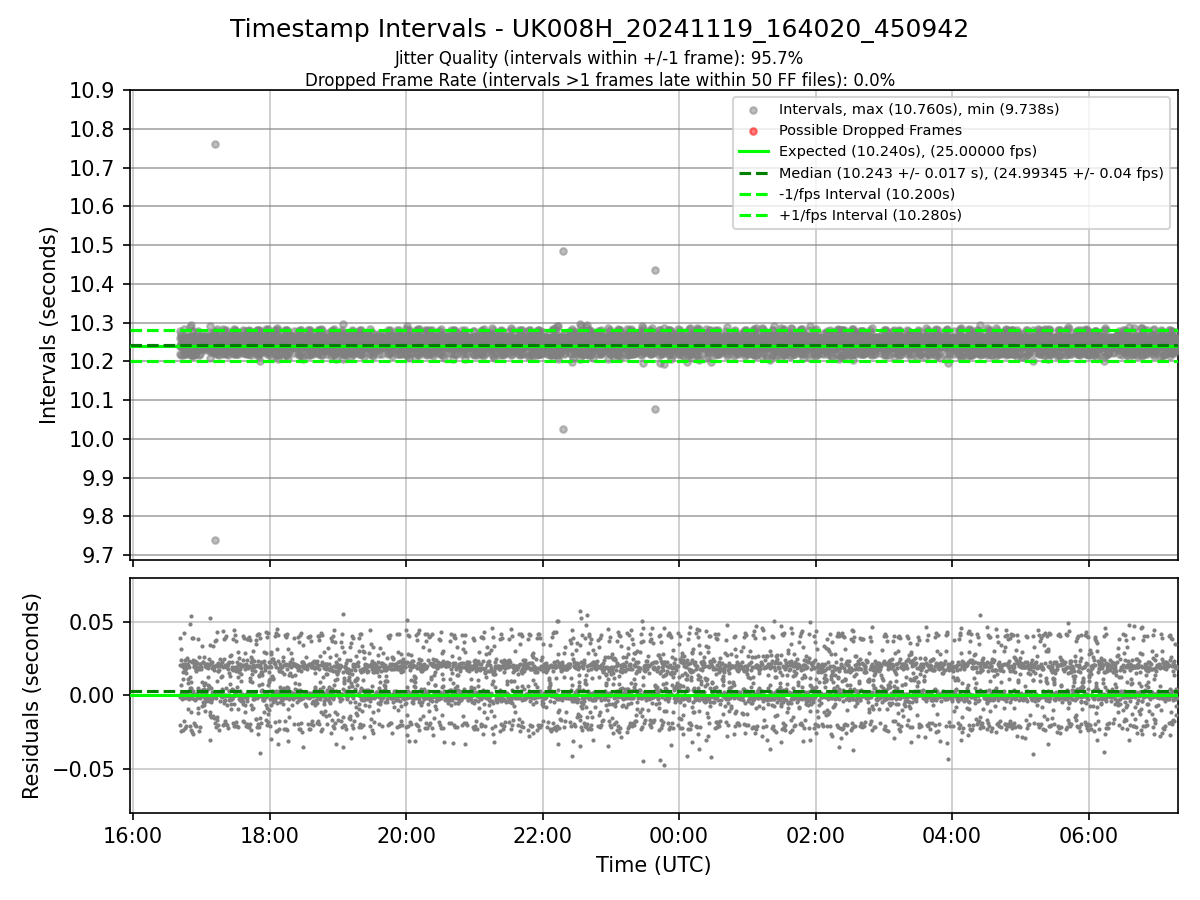
Task: Click the 06:00 time tick label
Action: click(x=1088, y=836)
